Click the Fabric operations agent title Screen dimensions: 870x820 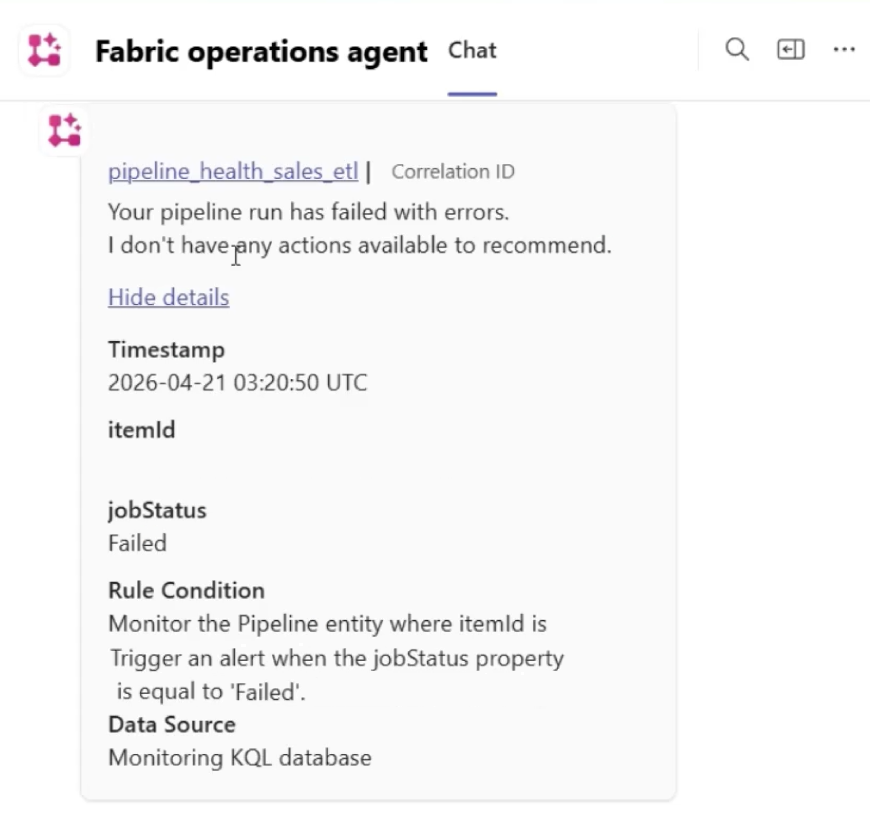click(x=261, y=52)
